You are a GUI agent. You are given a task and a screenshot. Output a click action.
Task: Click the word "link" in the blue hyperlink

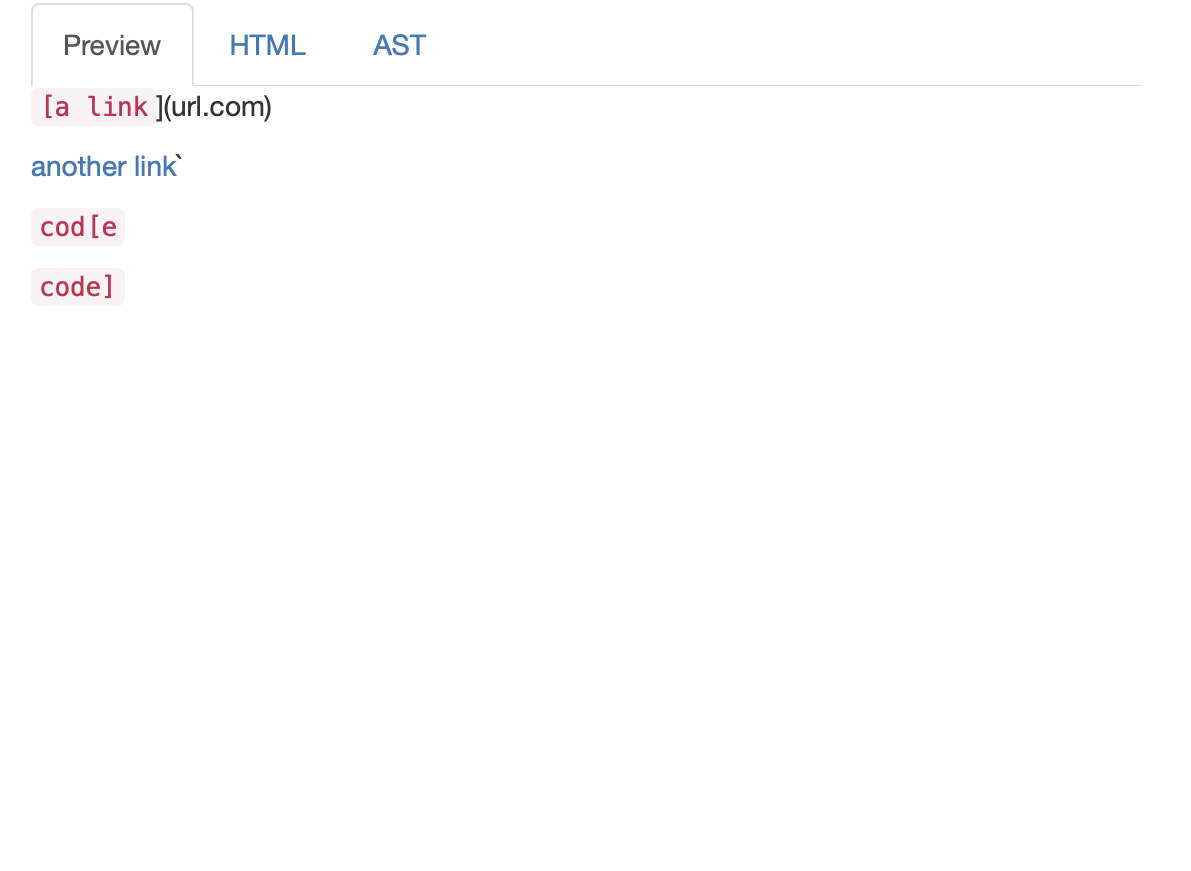pos(154,167)
